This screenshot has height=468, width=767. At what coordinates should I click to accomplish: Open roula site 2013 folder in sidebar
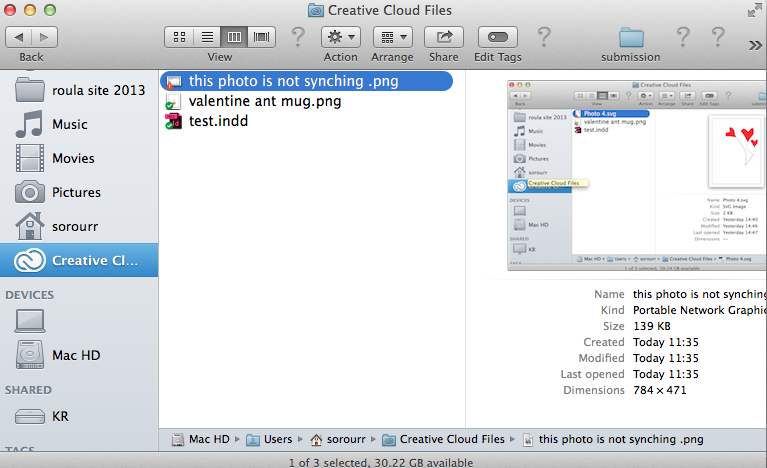[79, 90]
